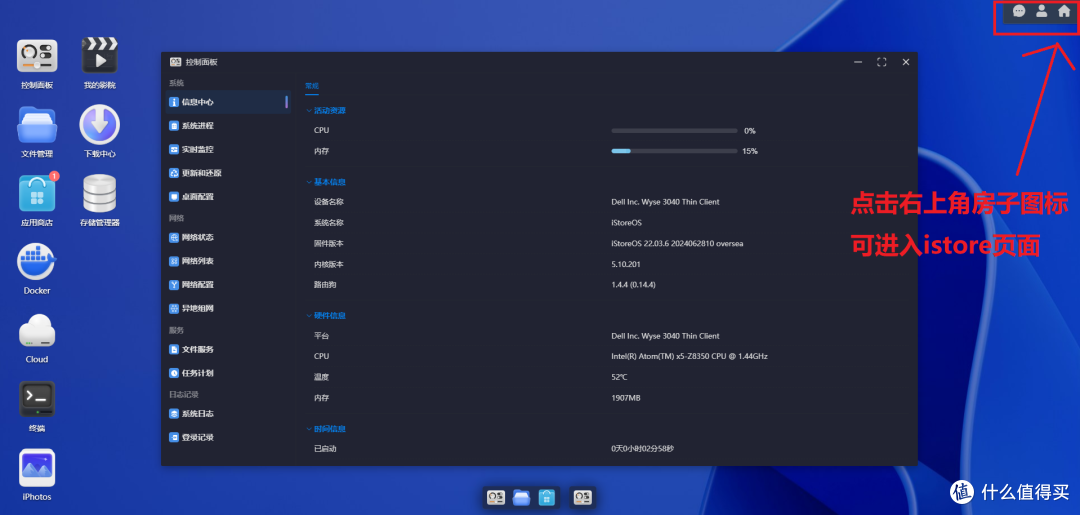Click the 路由狗 version 1.4.4 (0.14.4)
The image size is (1080, 515).
(634, 285)
